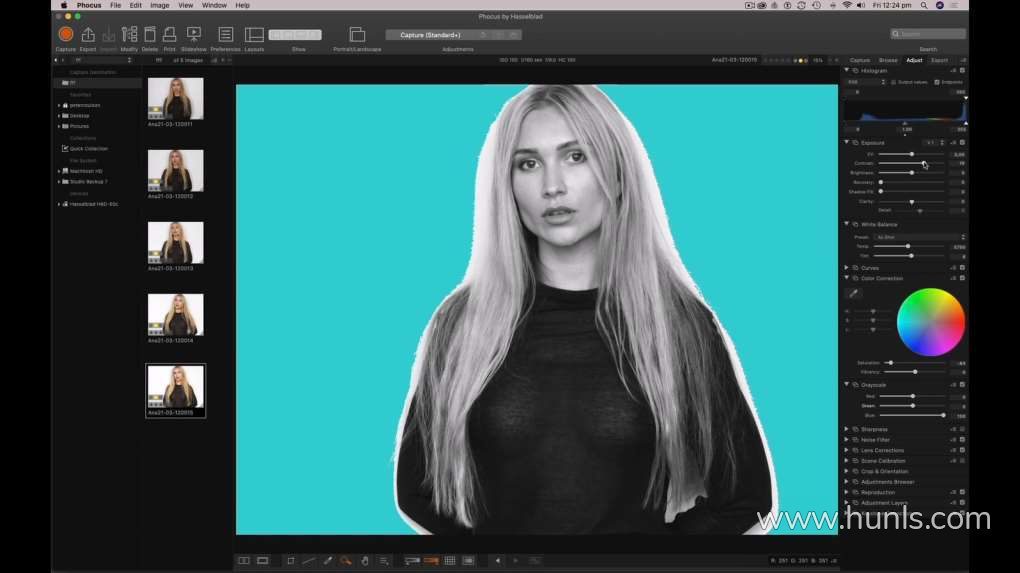1020x573 pixels.
Task: Toggle the Curves tool enable checkbox
Action: pos(962,267)
